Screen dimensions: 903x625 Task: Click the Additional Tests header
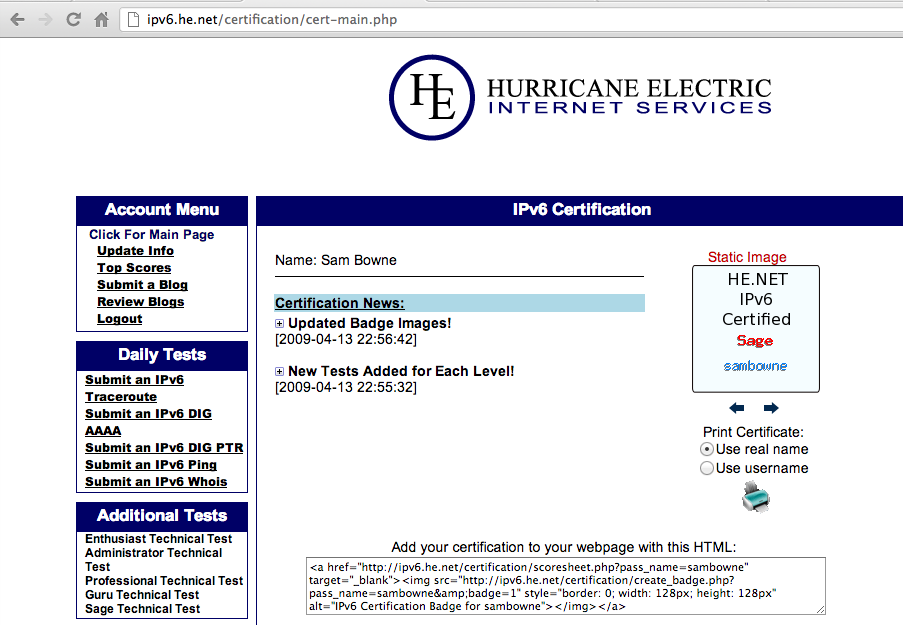click(x=162, y=516)
